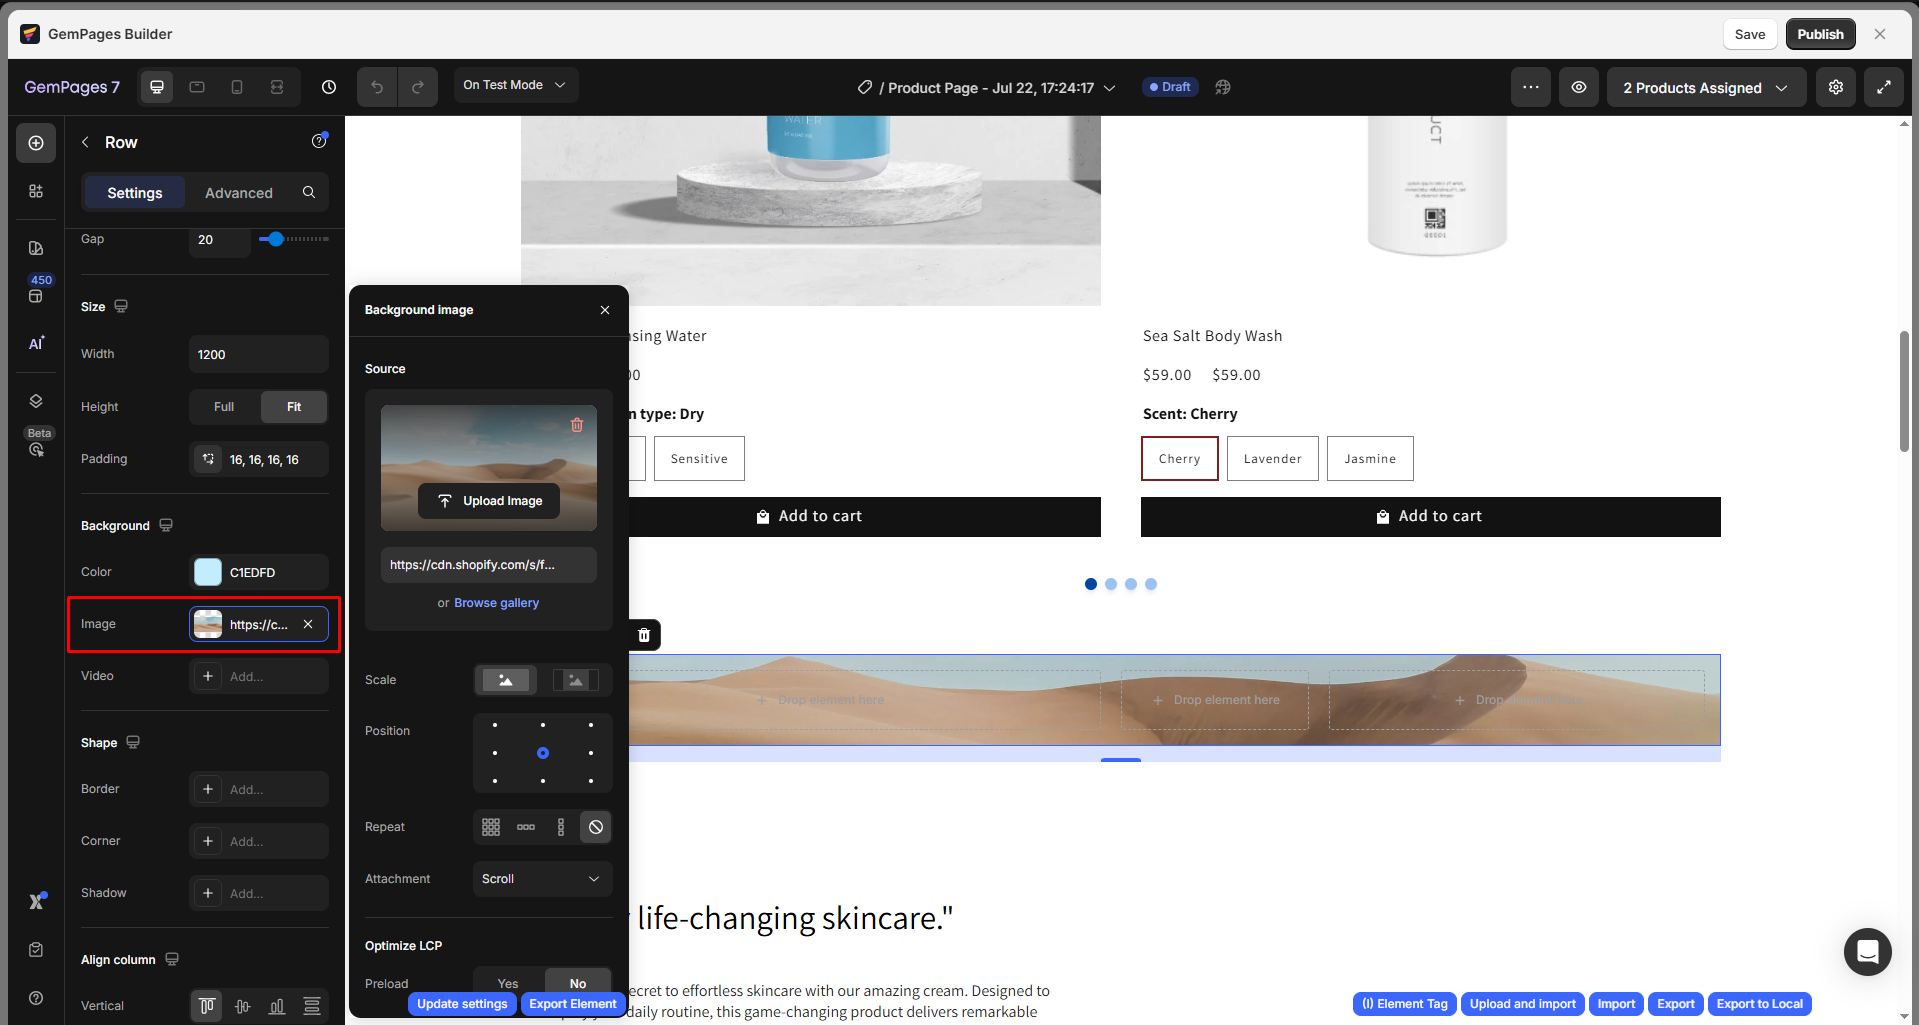Click the undo arrow icon
The width and height of the screenshot is (1919, 1025).
click(377, 87)
